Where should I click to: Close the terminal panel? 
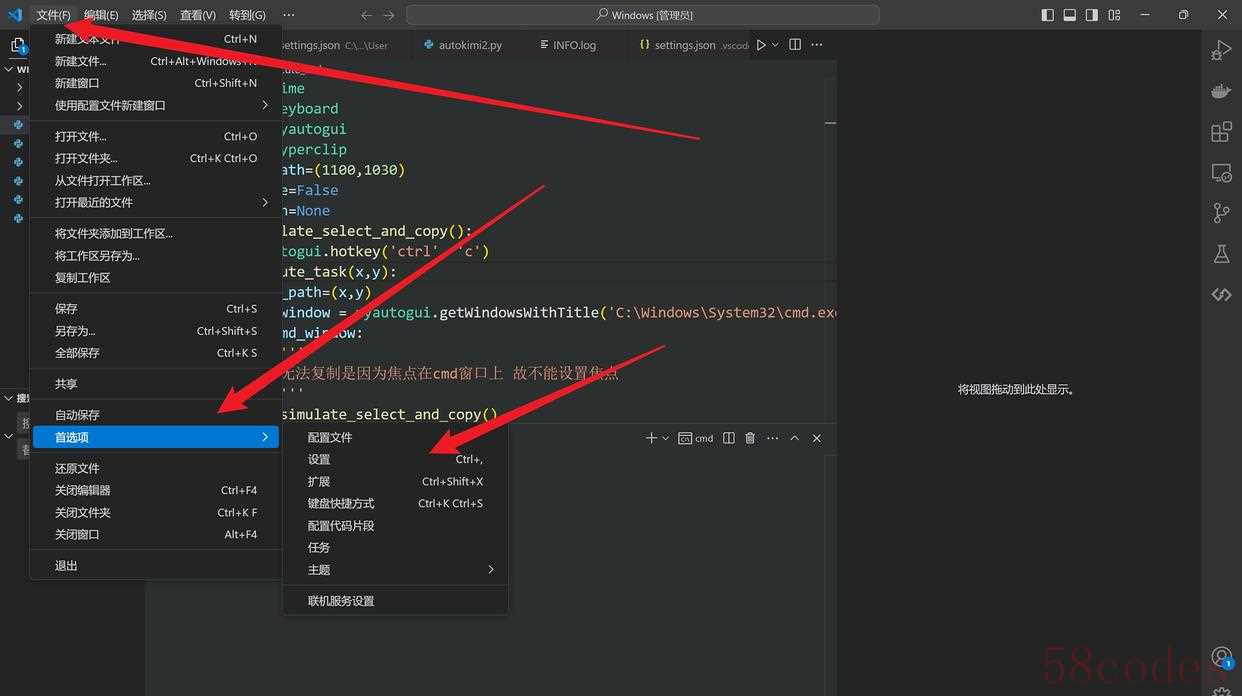(x=816, y=438)
